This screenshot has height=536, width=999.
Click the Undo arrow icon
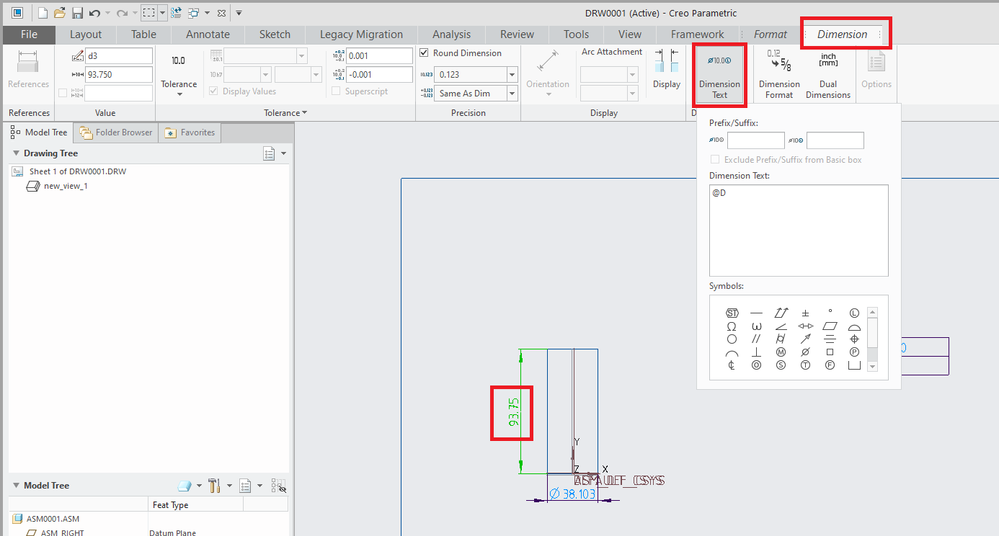94,12
